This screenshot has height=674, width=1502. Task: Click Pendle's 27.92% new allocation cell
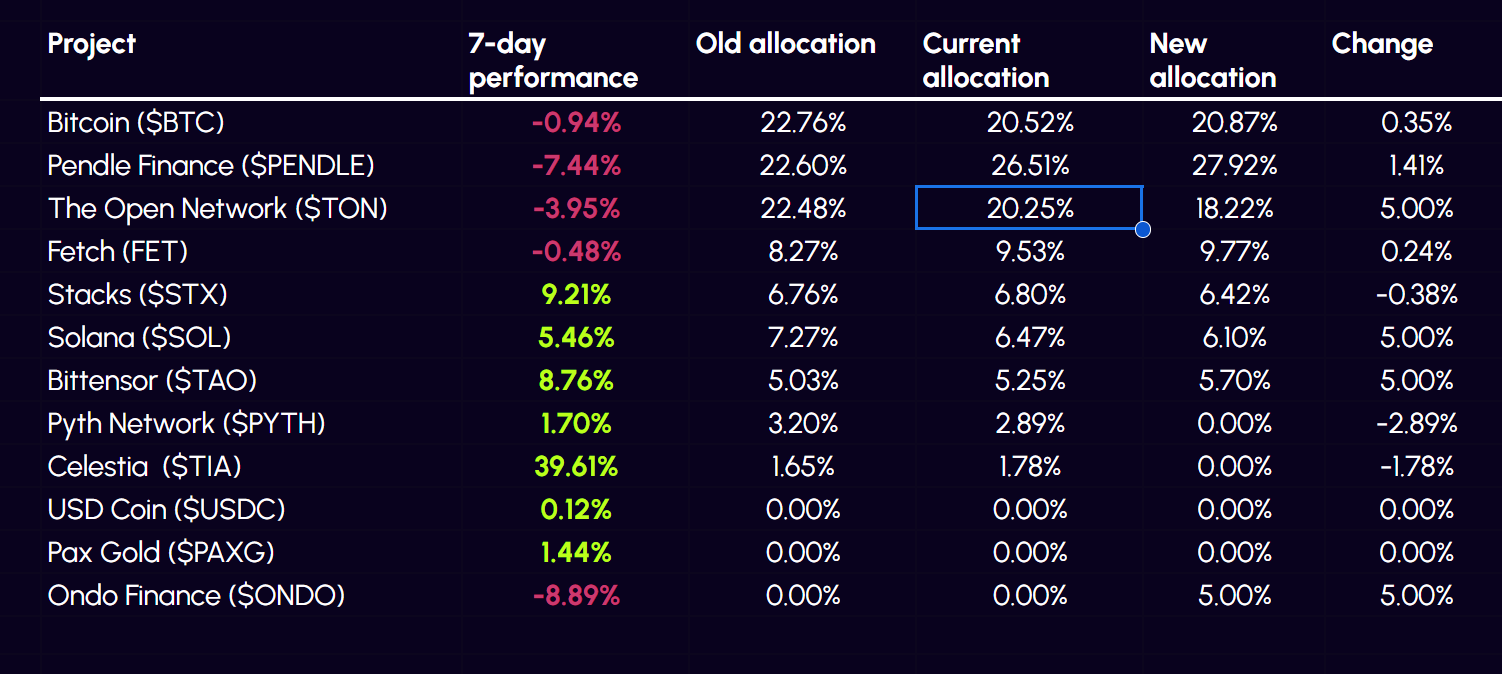(x=1234, y=166)
